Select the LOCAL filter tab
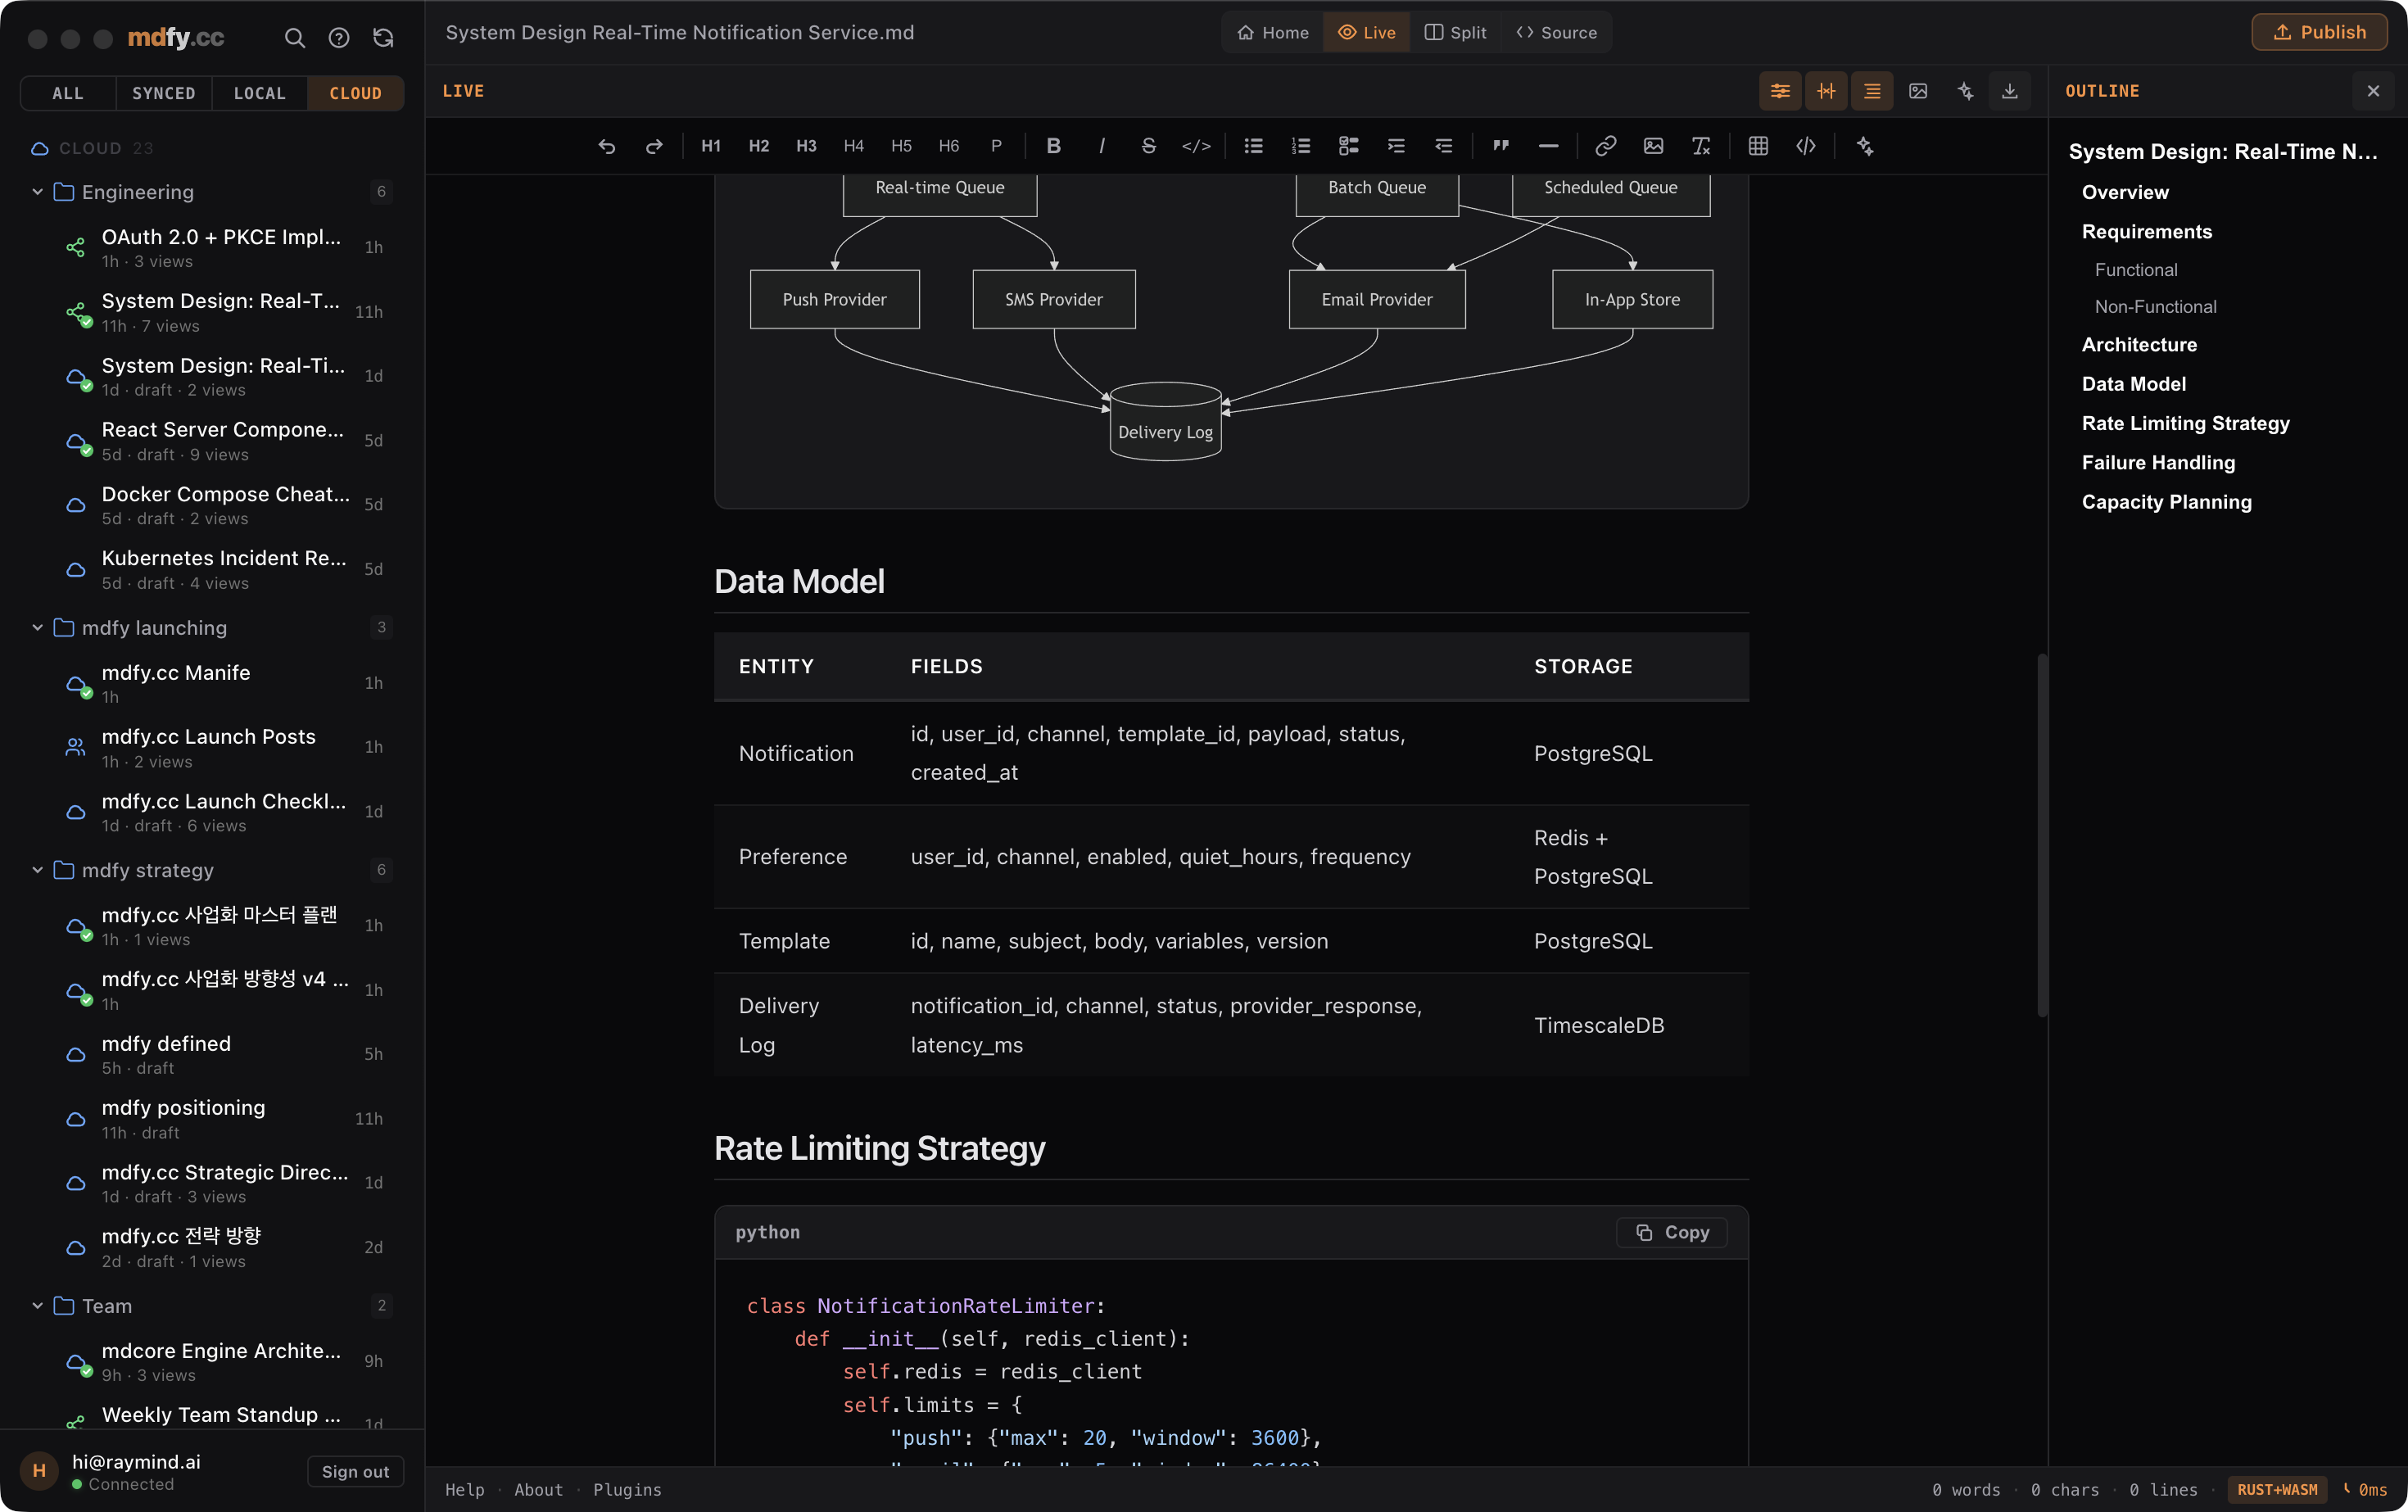 tap(259, 93)
